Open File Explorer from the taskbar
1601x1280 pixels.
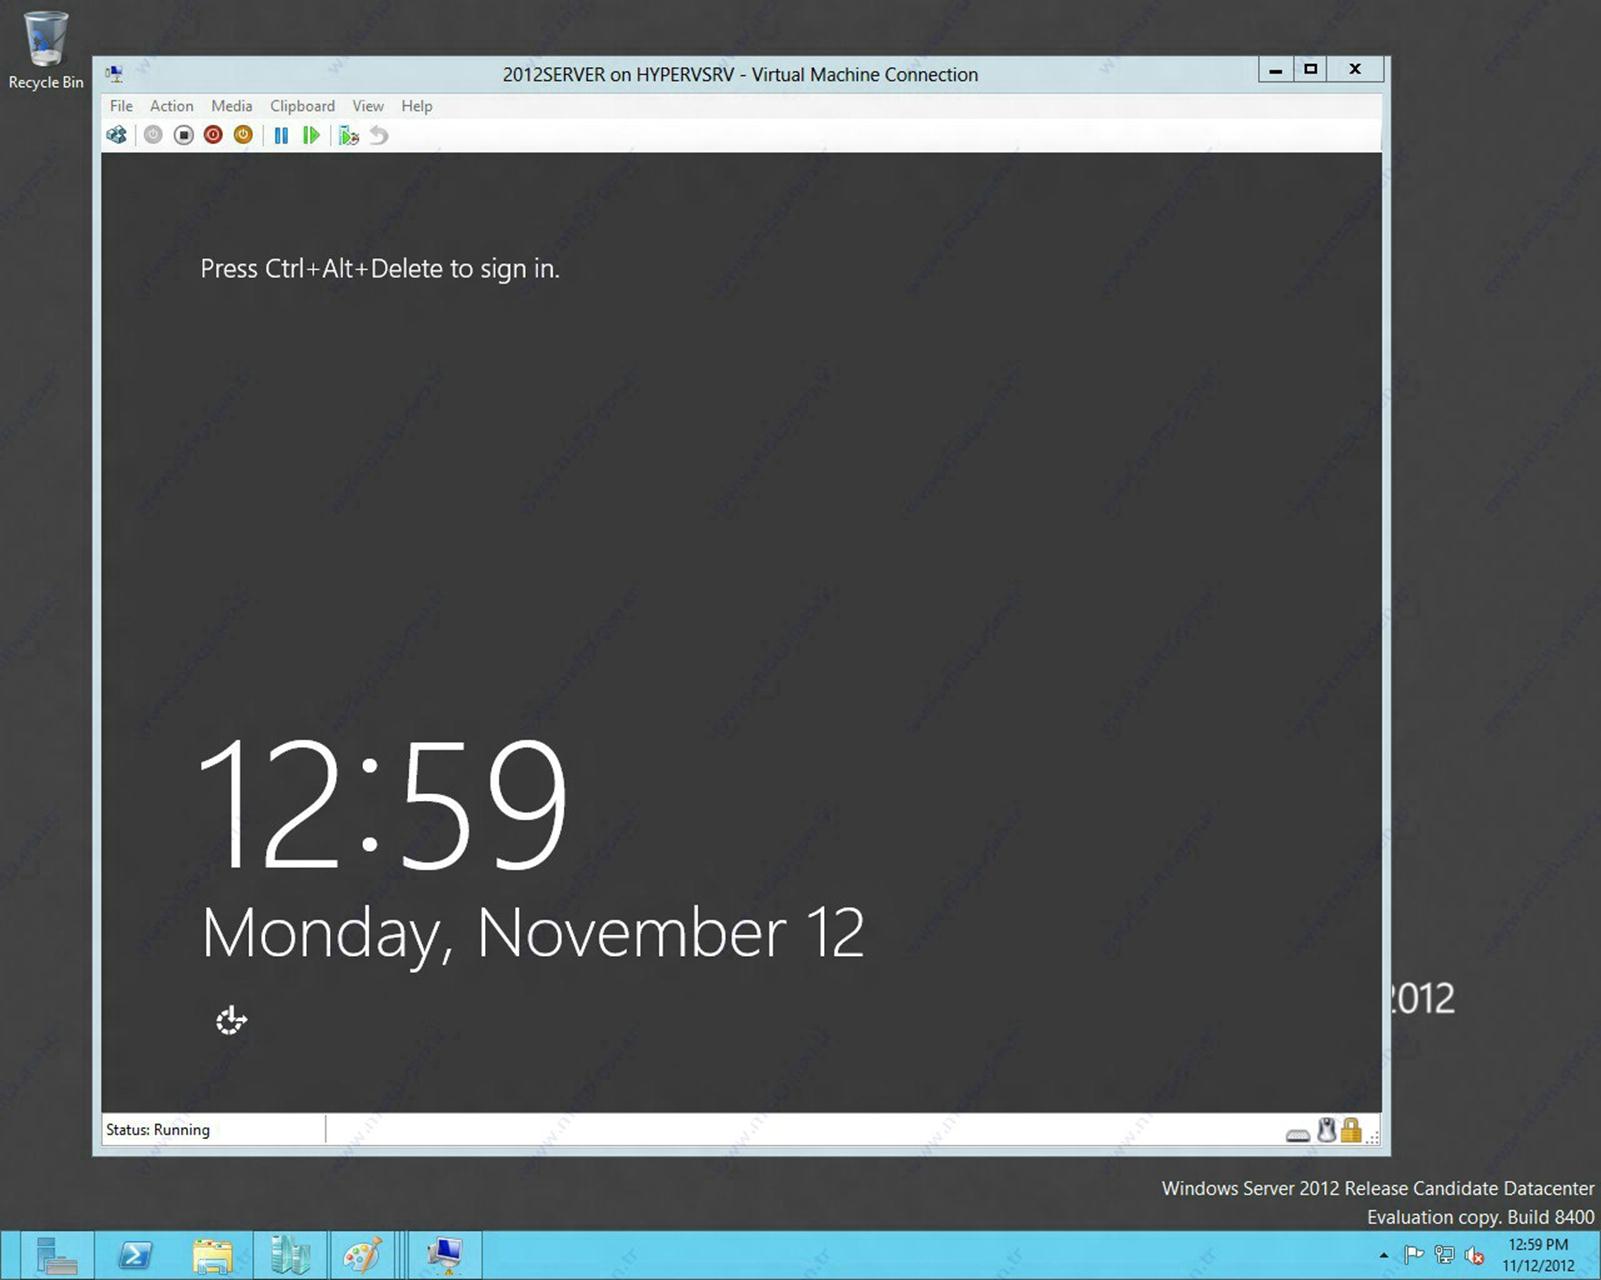(213, 1255)
